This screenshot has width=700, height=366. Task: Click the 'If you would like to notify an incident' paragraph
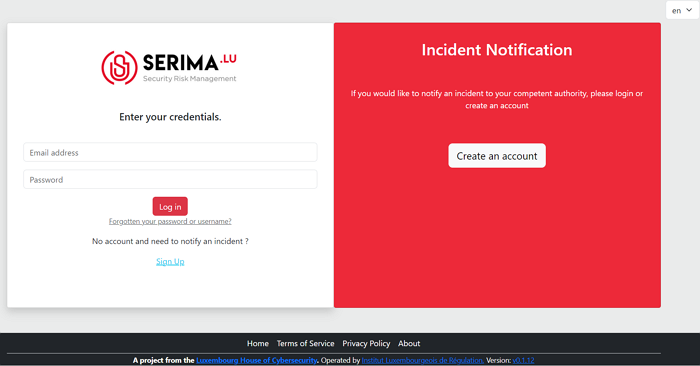[x=497, y=100]
